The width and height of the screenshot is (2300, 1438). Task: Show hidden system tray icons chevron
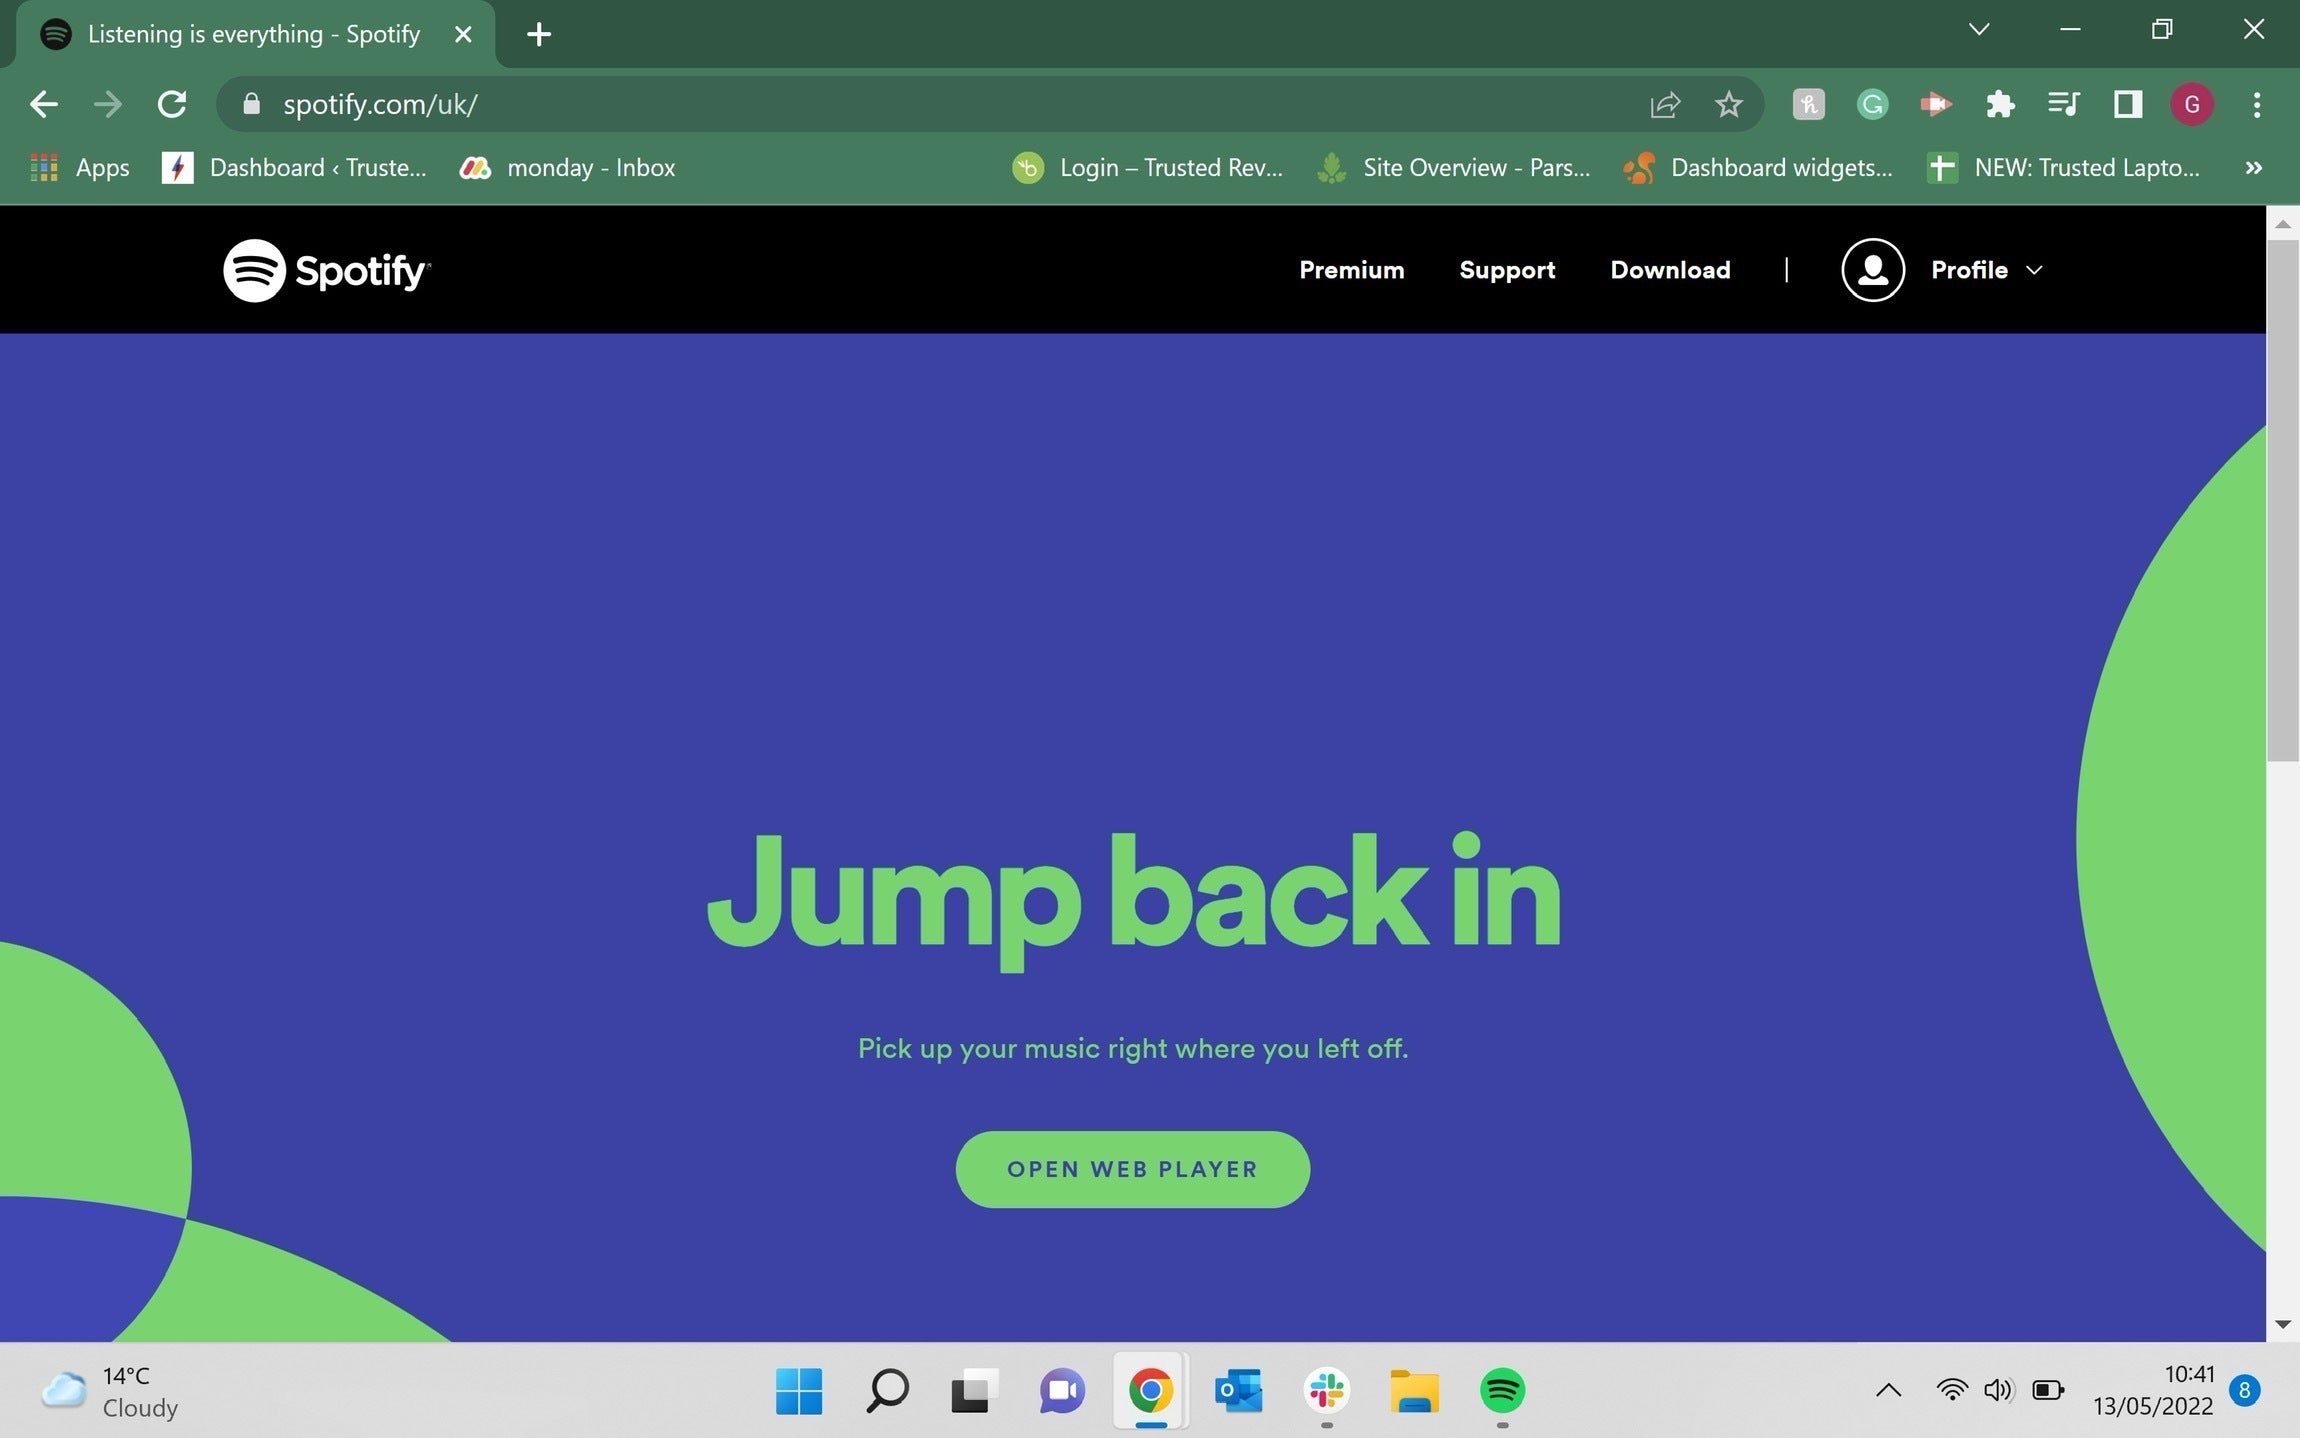[x=1888, y=1390]
